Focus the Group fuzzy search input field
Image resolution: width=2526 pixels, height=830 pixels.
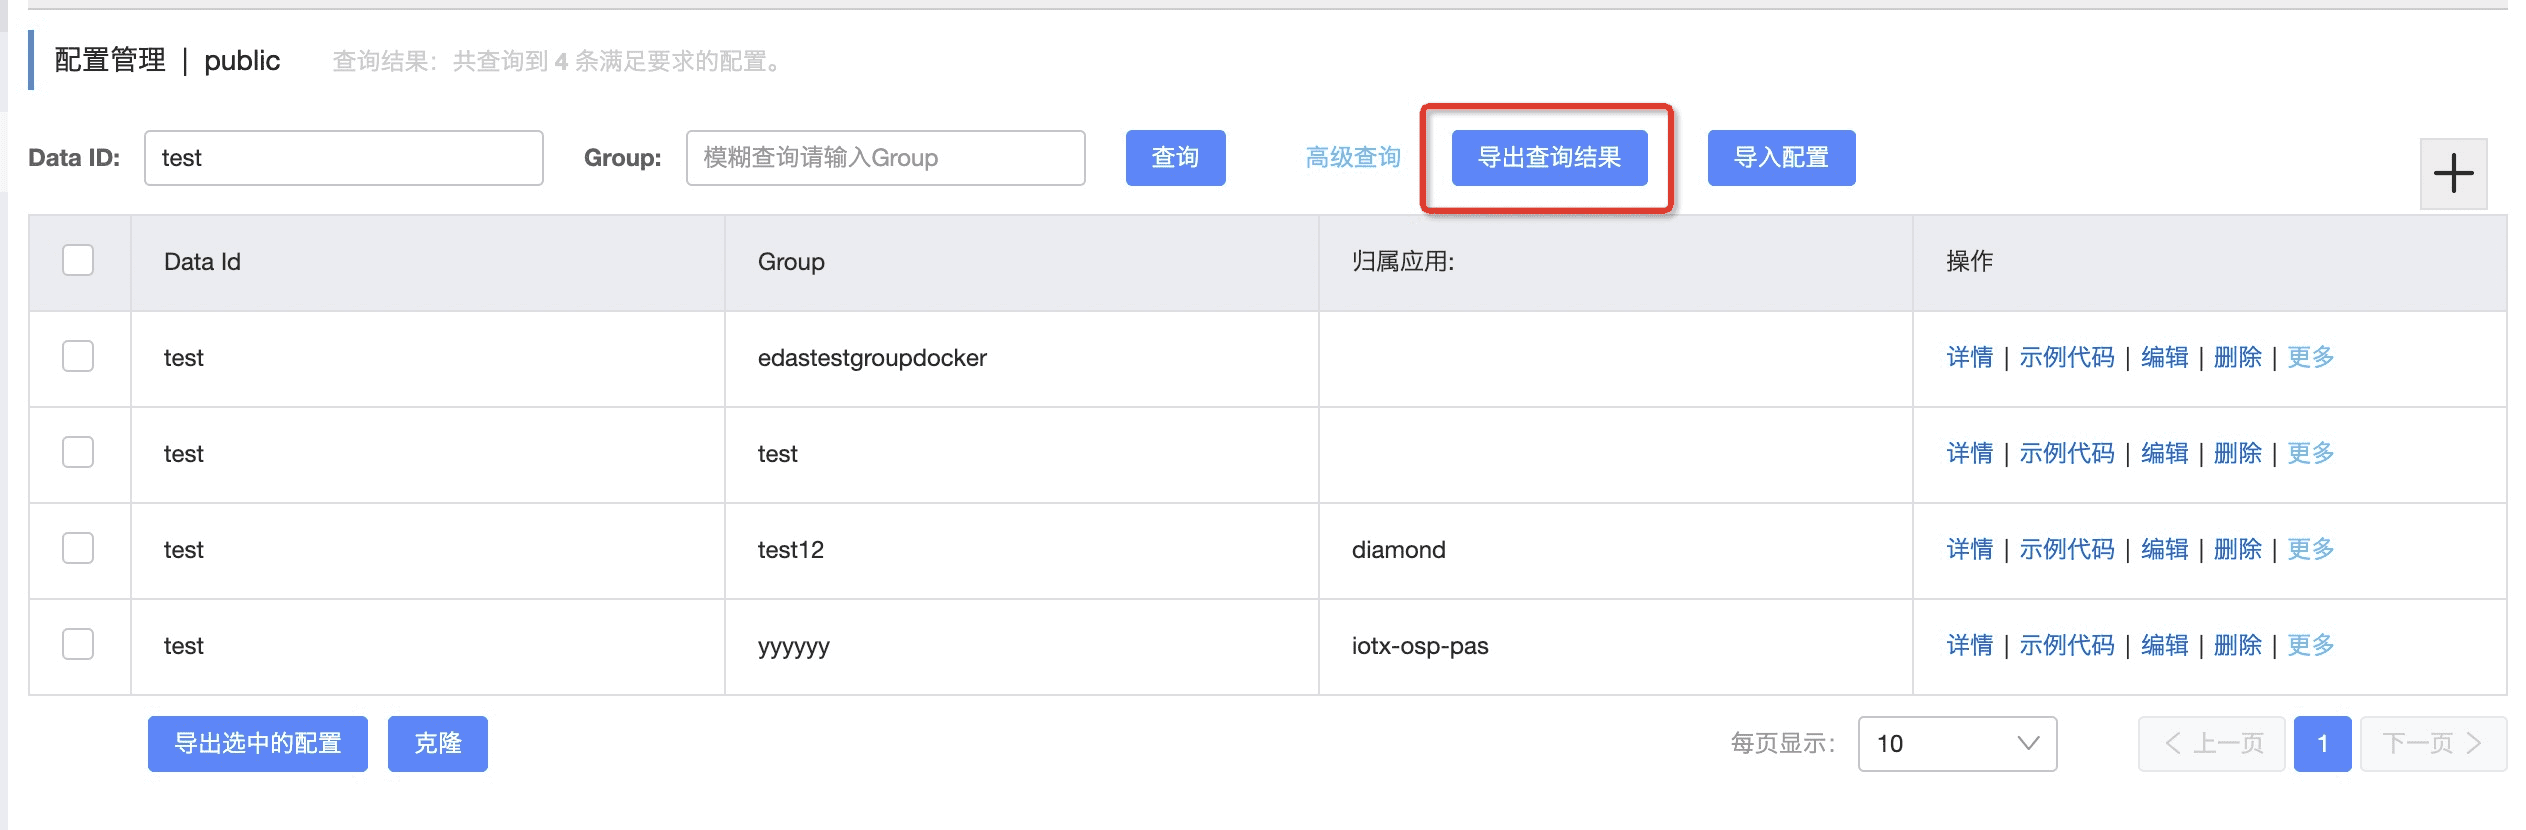pyautogui.click(x=885, y=158)
